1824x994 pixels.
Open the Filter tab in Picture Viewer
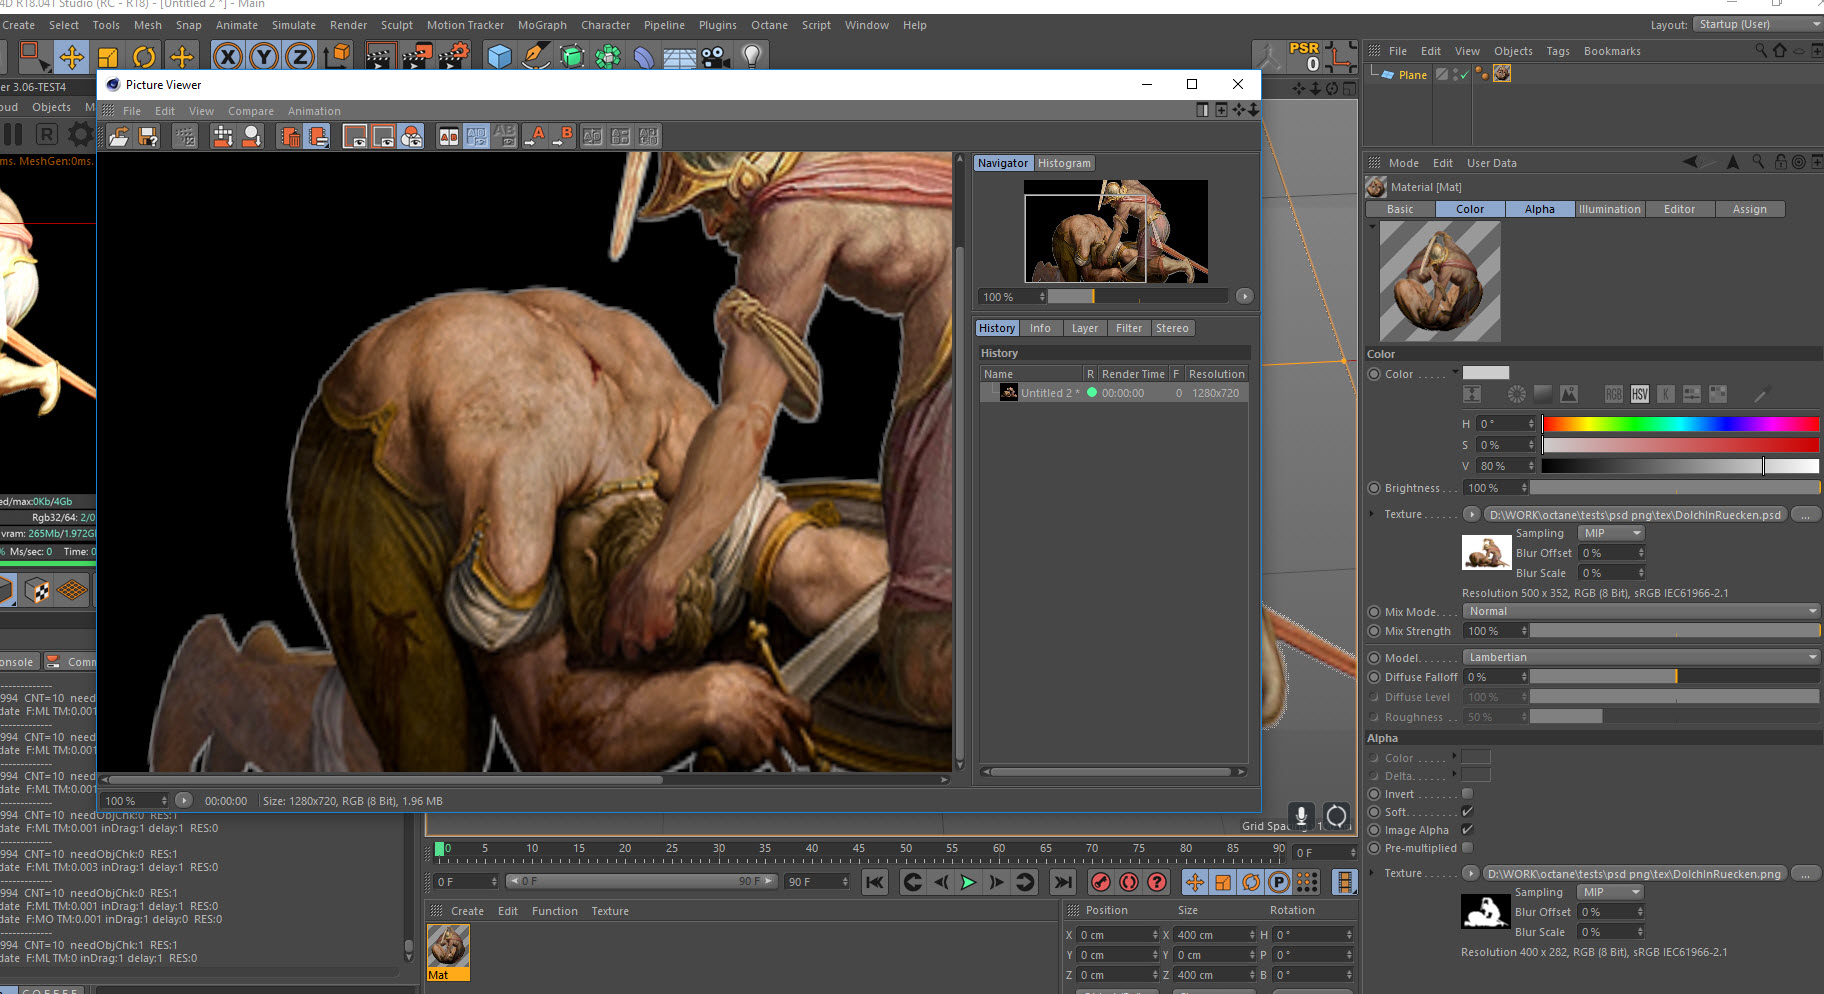tap(1128, 328)
